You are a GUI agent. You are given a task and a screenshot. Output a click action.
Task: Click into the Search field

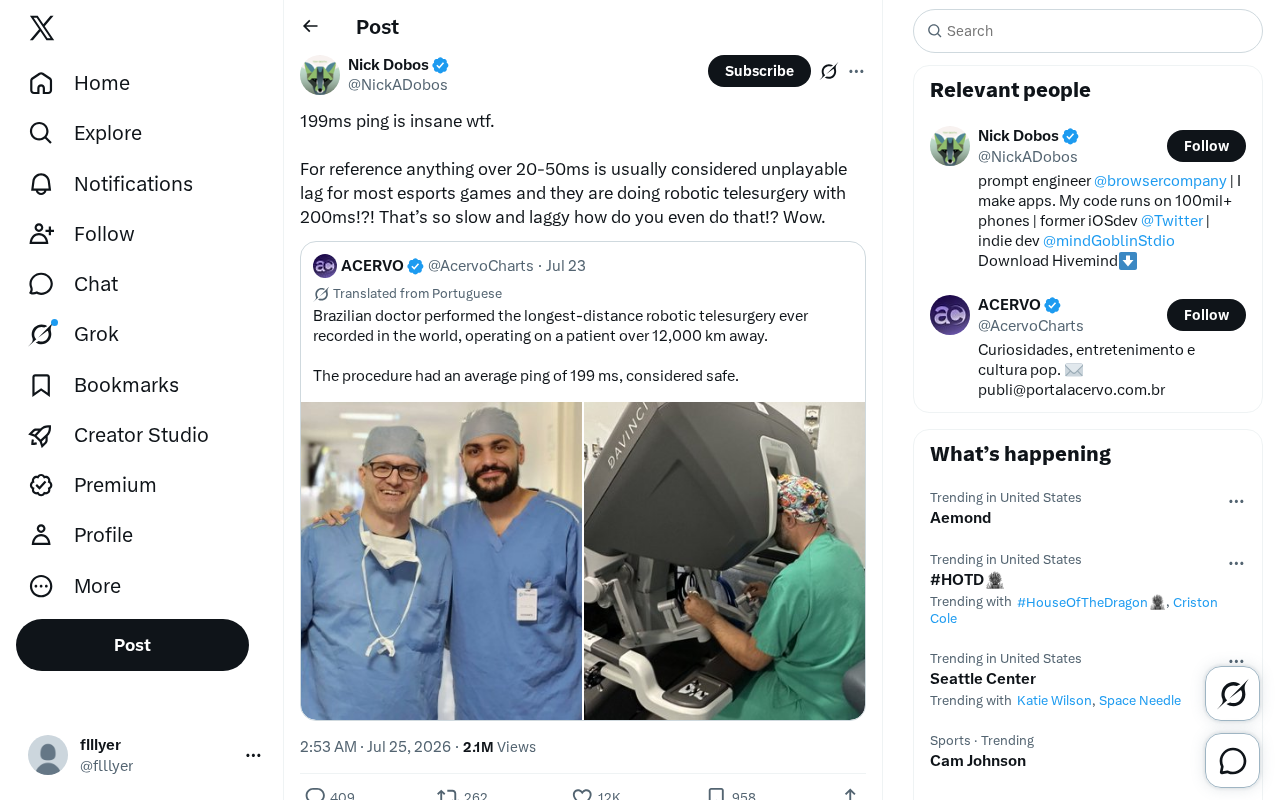click(x=1088, y=31)
